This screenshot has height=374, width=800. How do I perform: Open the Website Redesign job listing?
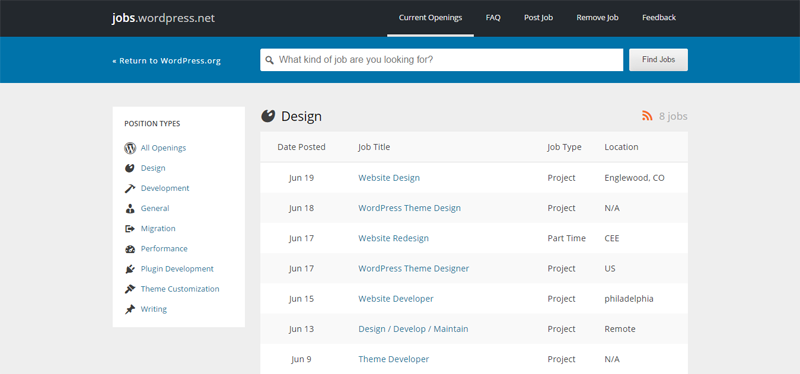[x=393, y=238]
